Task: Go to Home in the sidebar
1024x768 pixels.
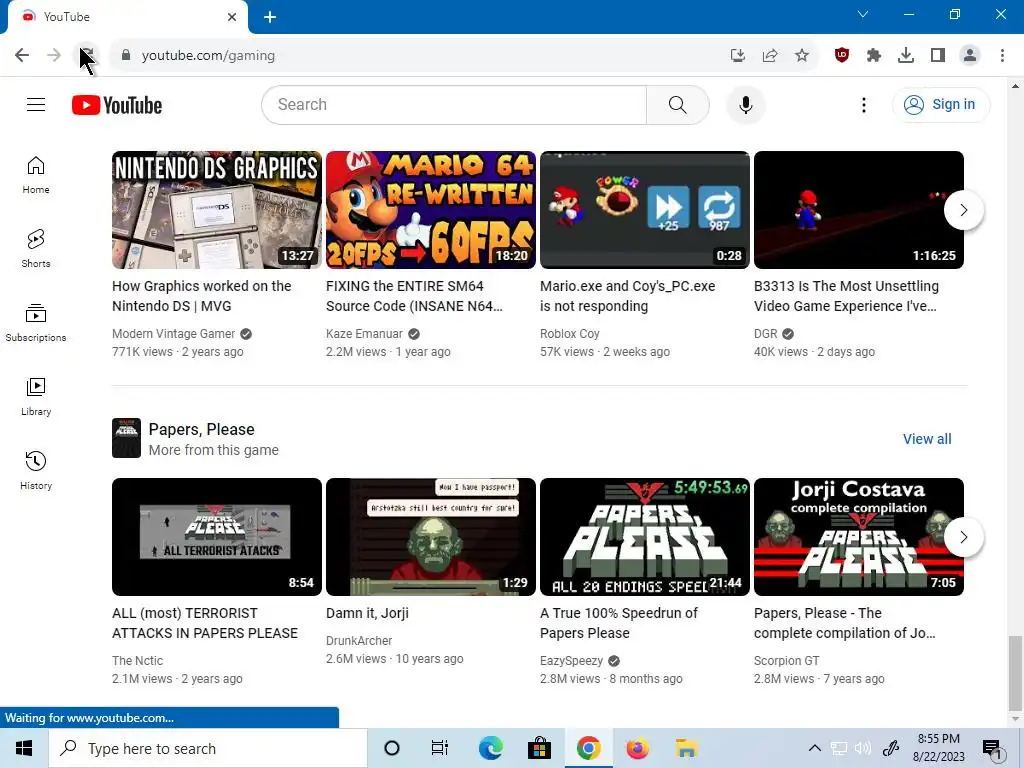Action: click(36, 175)
